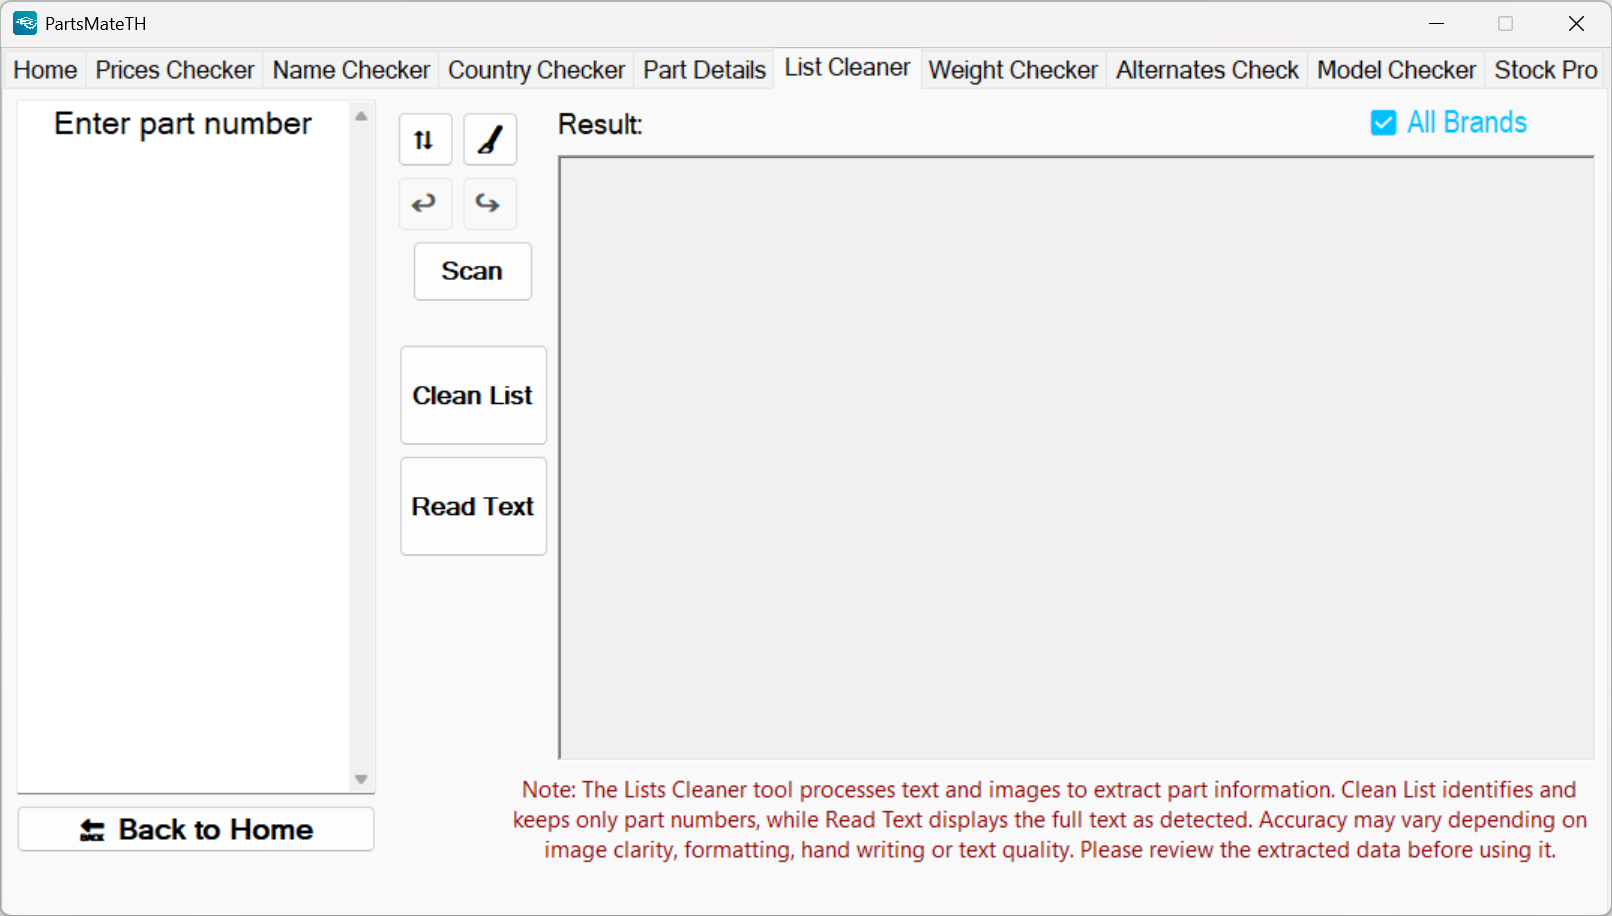The height and width of the screenshot is (916, 1612).
Task: Click the sort/swap arrows icon button
Action: [x=425, y=140]
